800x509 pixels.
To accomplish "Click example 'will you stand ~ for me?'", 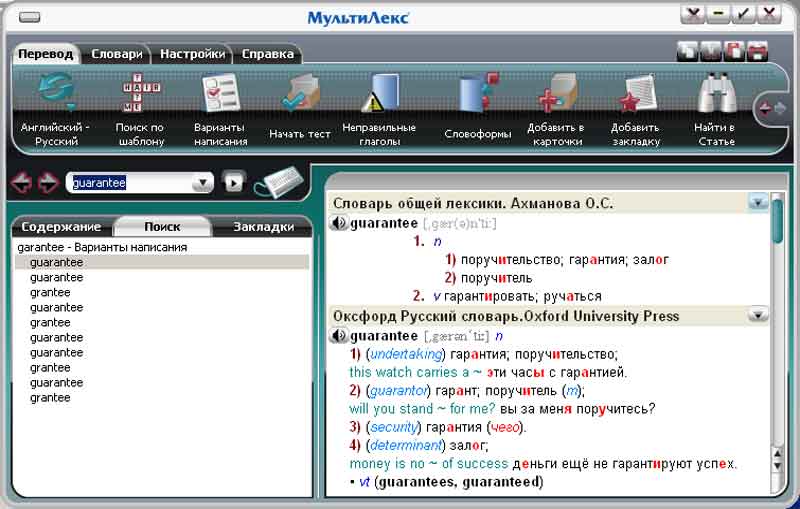I will point(422,409).
